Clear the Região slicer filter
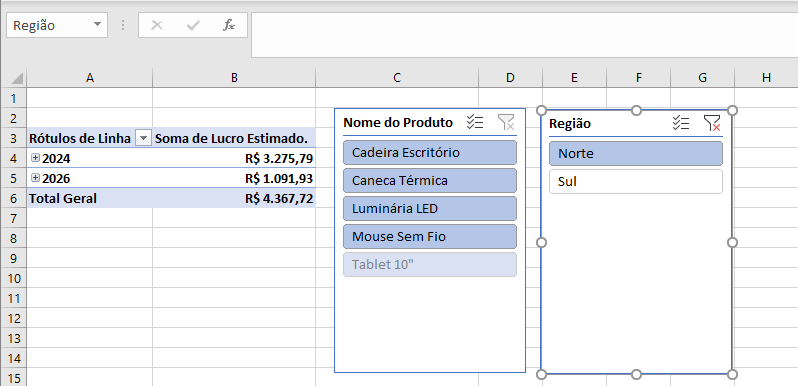Screen dimensions: 798x386 pyautogui.click(x=712, y=123)
